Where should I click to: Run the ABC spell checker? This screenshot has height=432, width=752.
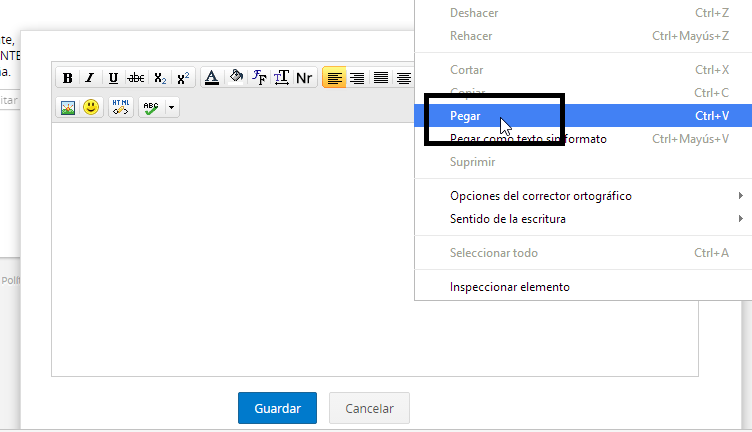pos(152,107)
